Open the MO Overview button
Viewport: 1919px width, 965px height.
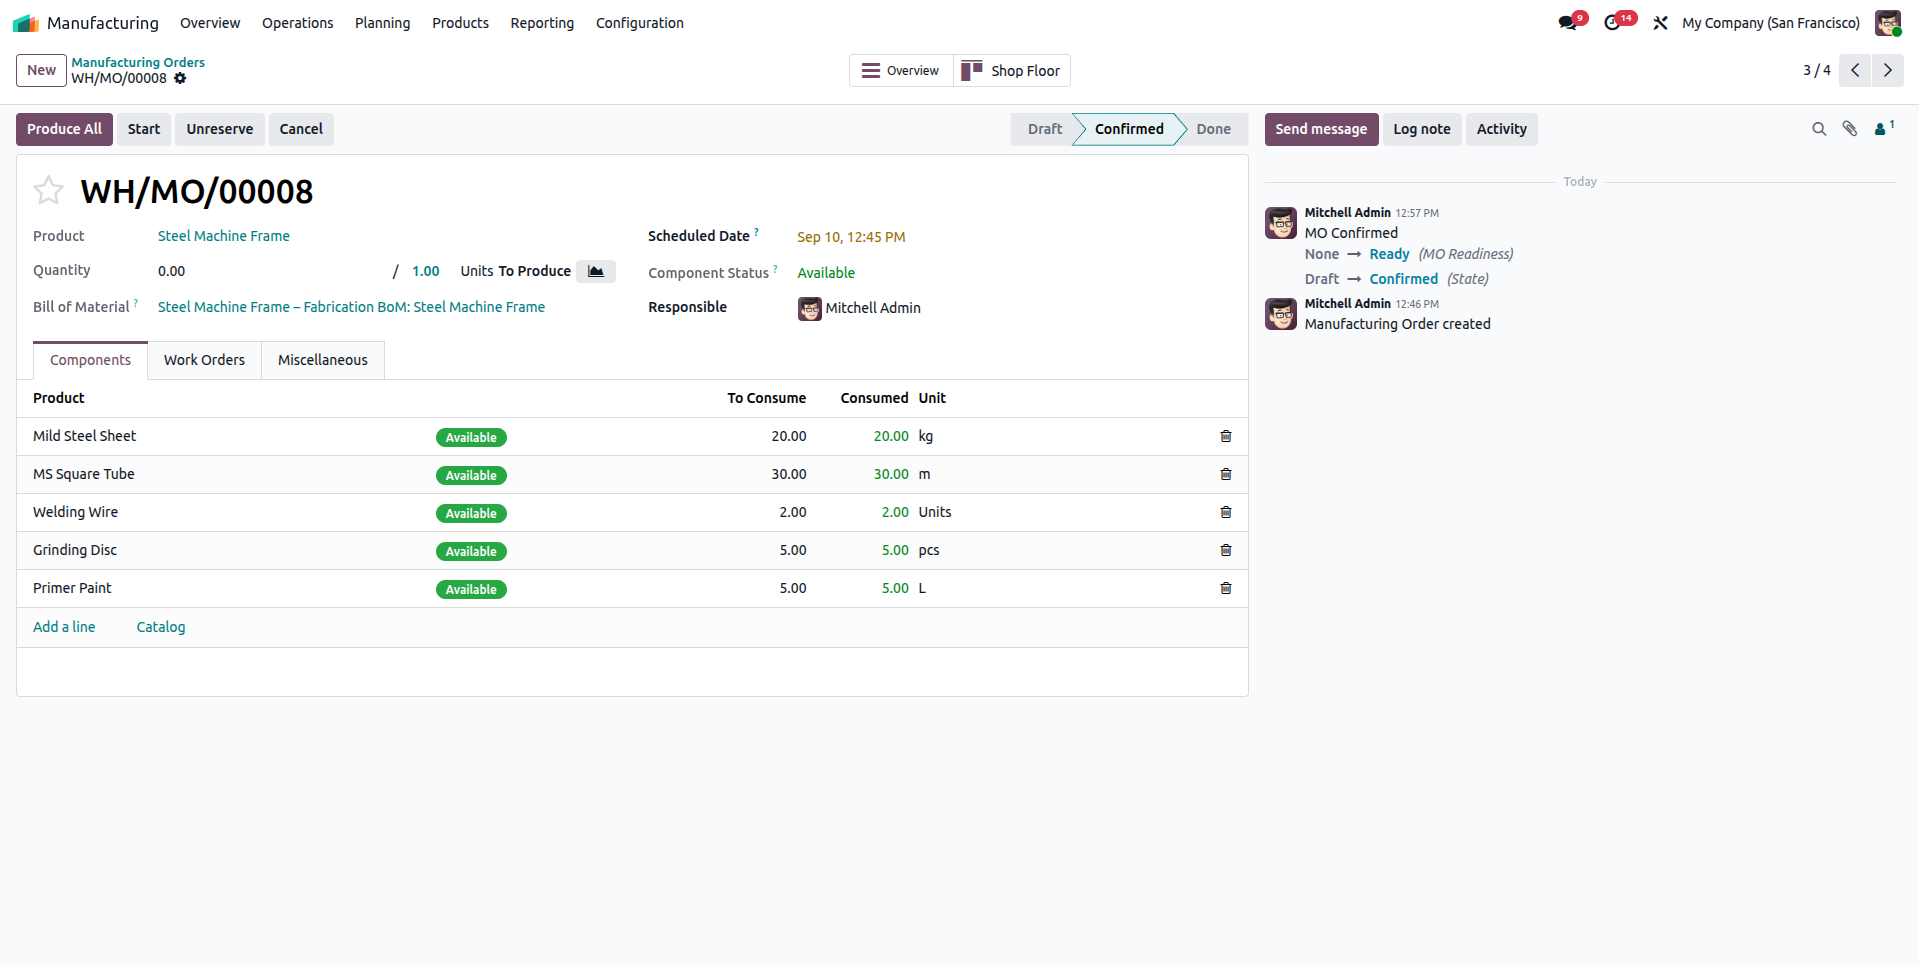click(x=901, y=71)
